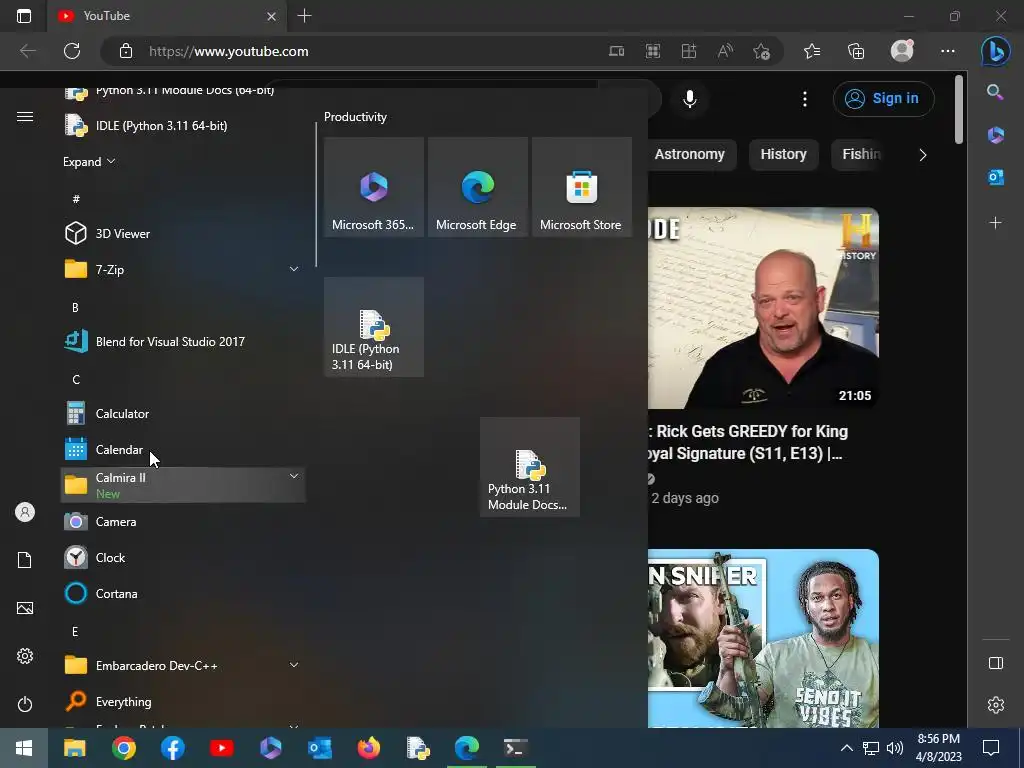
Task: Select the Astronomy chip
Action: (690, 154)
